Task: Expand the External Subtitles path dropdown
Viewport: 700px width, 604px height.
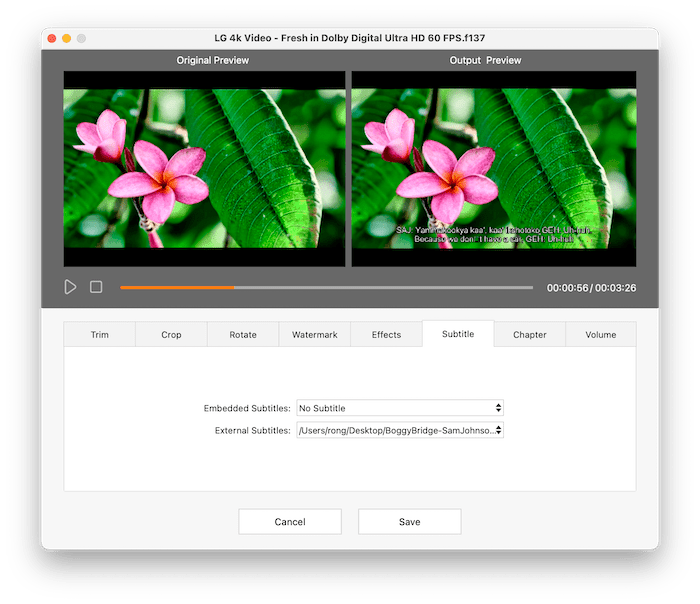Action: pyautogui.click(x=400, y=431)
